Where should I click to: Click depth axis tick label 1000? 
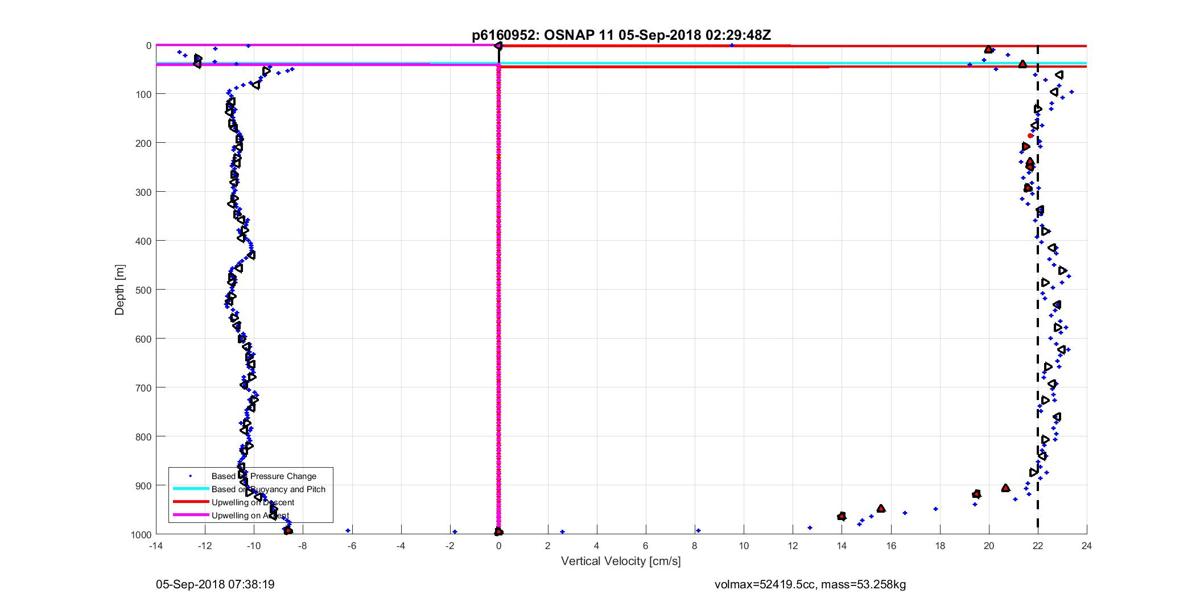(x=140, y=534)
